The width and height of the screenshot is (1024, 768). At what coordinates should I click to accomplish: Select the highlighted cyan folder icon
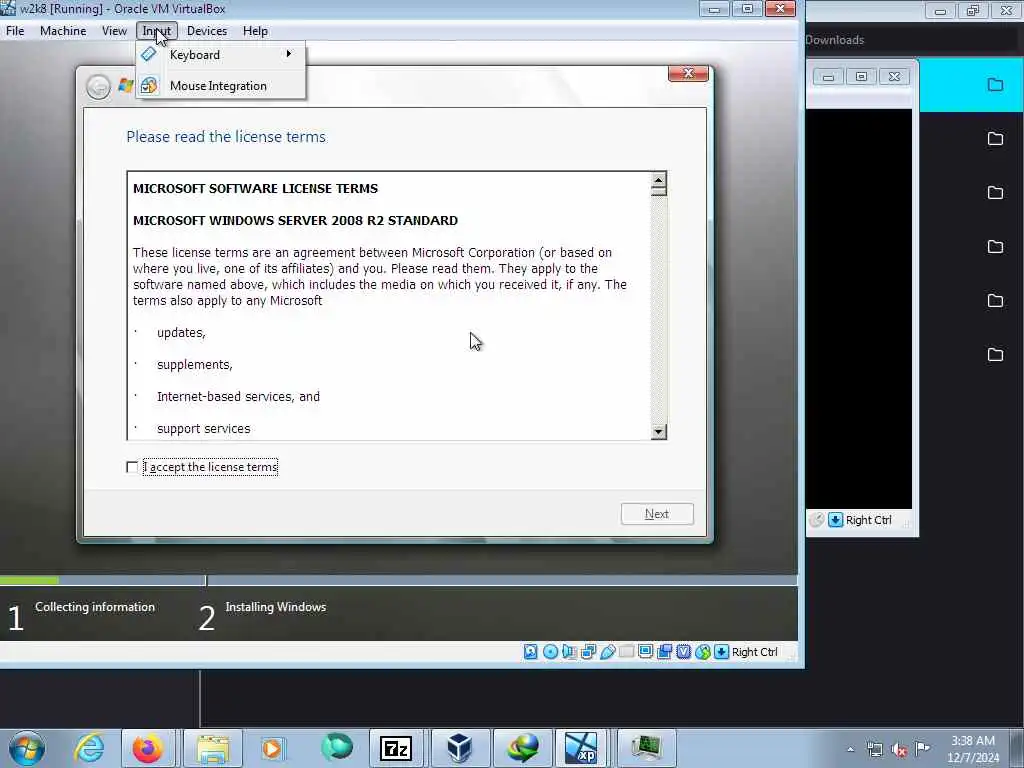point(995,84)
